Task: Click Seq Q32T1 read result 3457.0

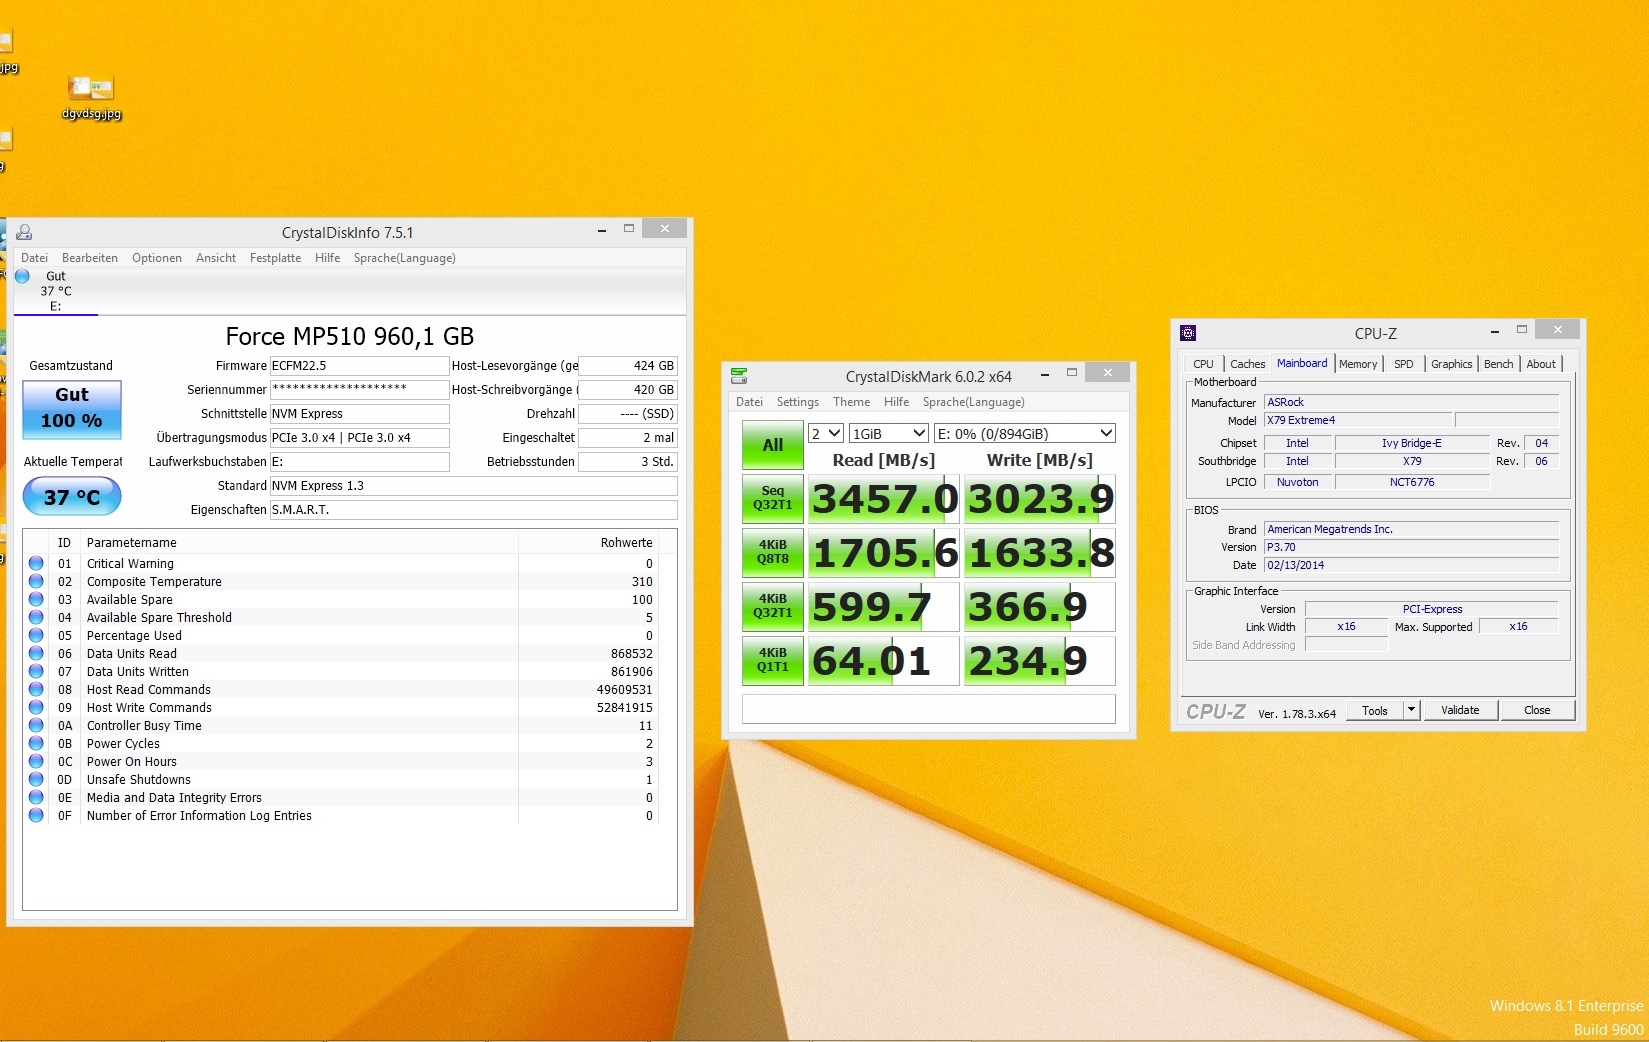Action: (884, 498)
